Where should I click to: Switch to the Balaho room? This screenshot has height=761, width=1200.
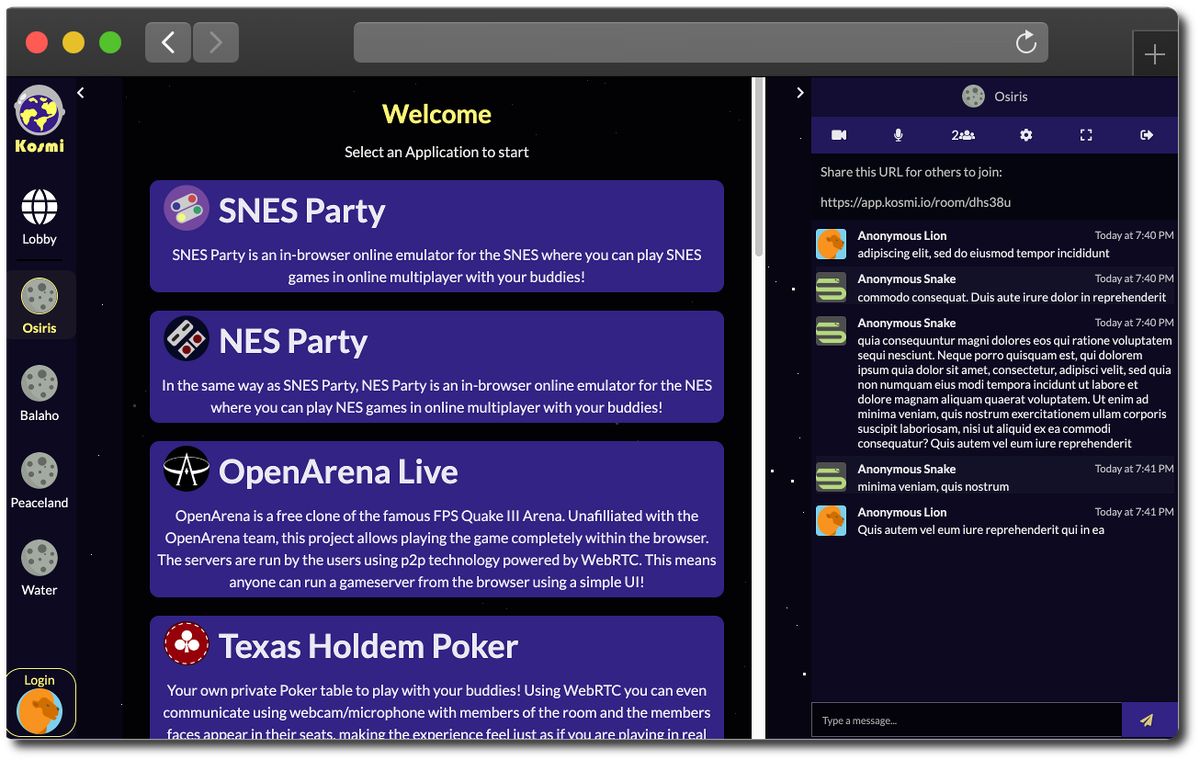point(40,393)
